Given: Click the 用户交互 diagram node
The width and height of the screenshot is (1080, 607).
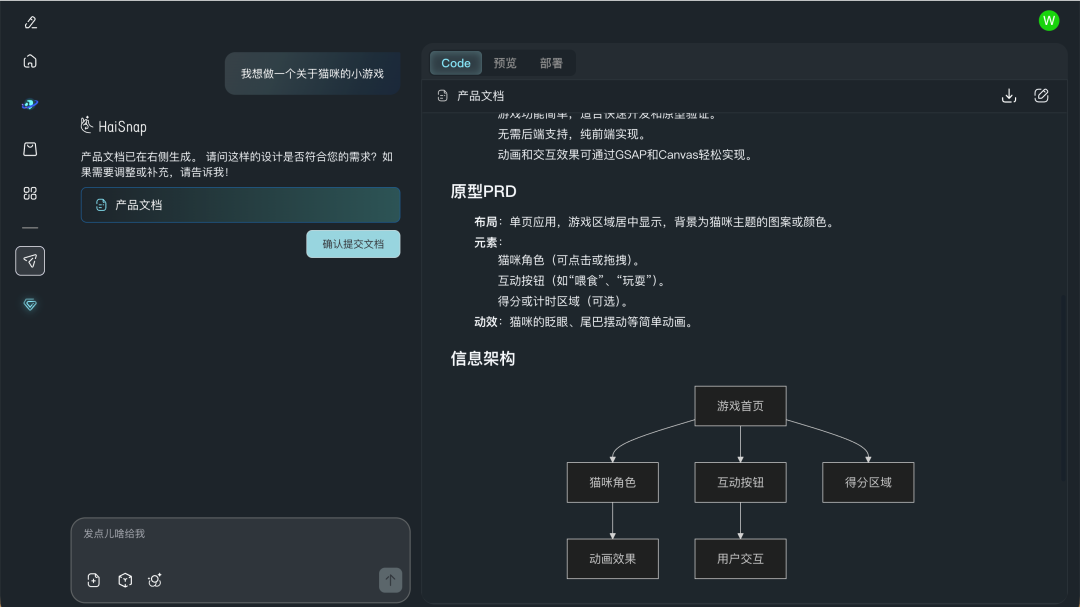Looking at the screenshot, I should (x=740, y=559).
